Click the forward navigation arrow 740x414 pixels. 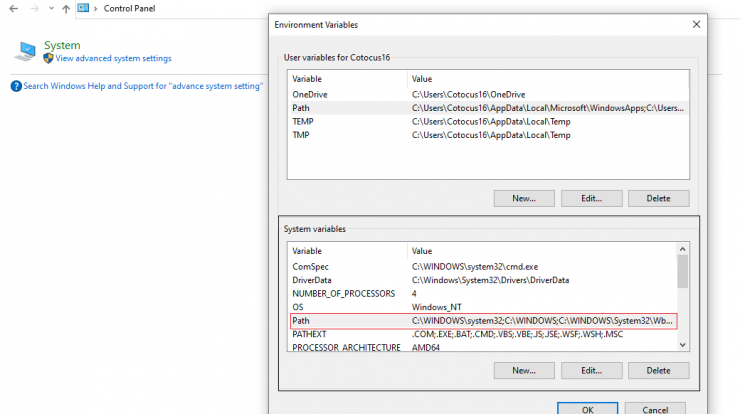coord(34,8)
